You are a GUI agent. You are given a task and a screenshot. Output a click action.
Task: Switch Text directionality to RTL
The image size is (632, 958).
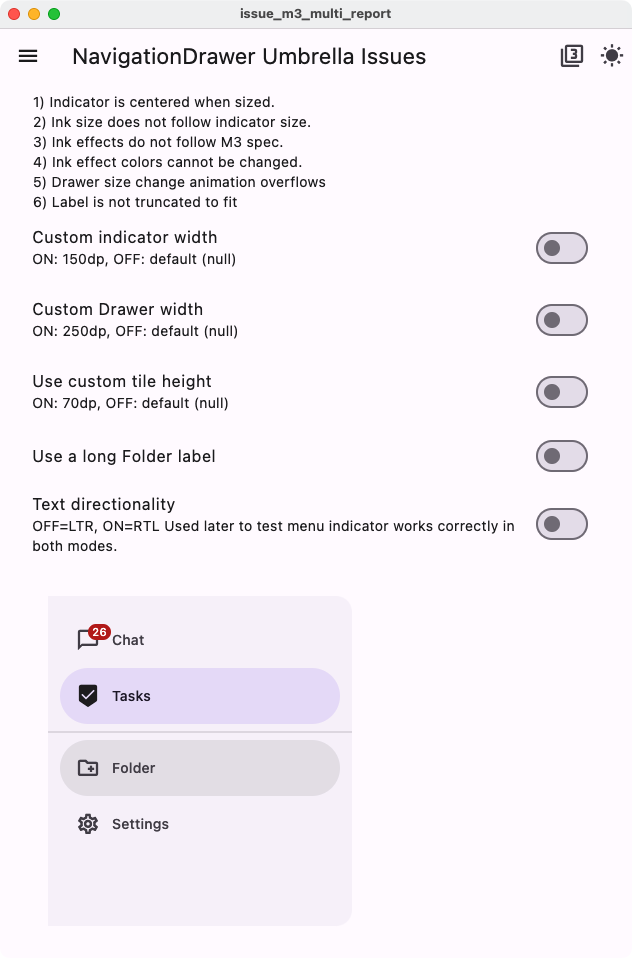coord(561,523)
